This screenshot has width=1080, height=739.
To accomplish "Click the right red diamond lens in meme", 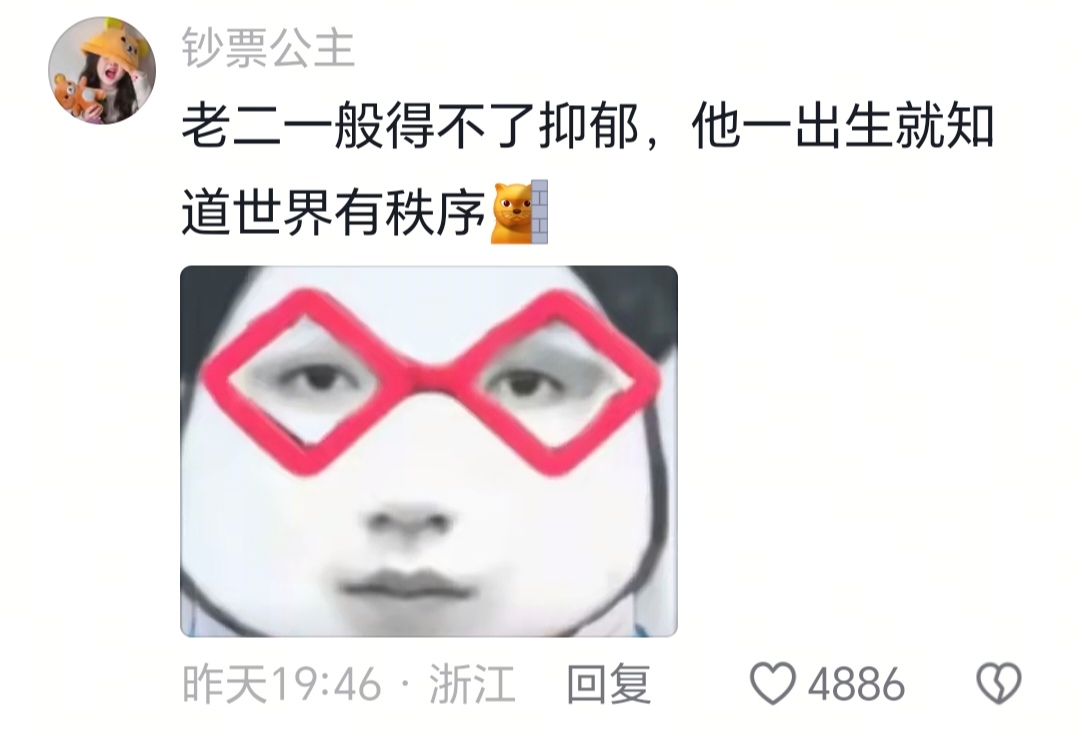I will click(557, 383).
